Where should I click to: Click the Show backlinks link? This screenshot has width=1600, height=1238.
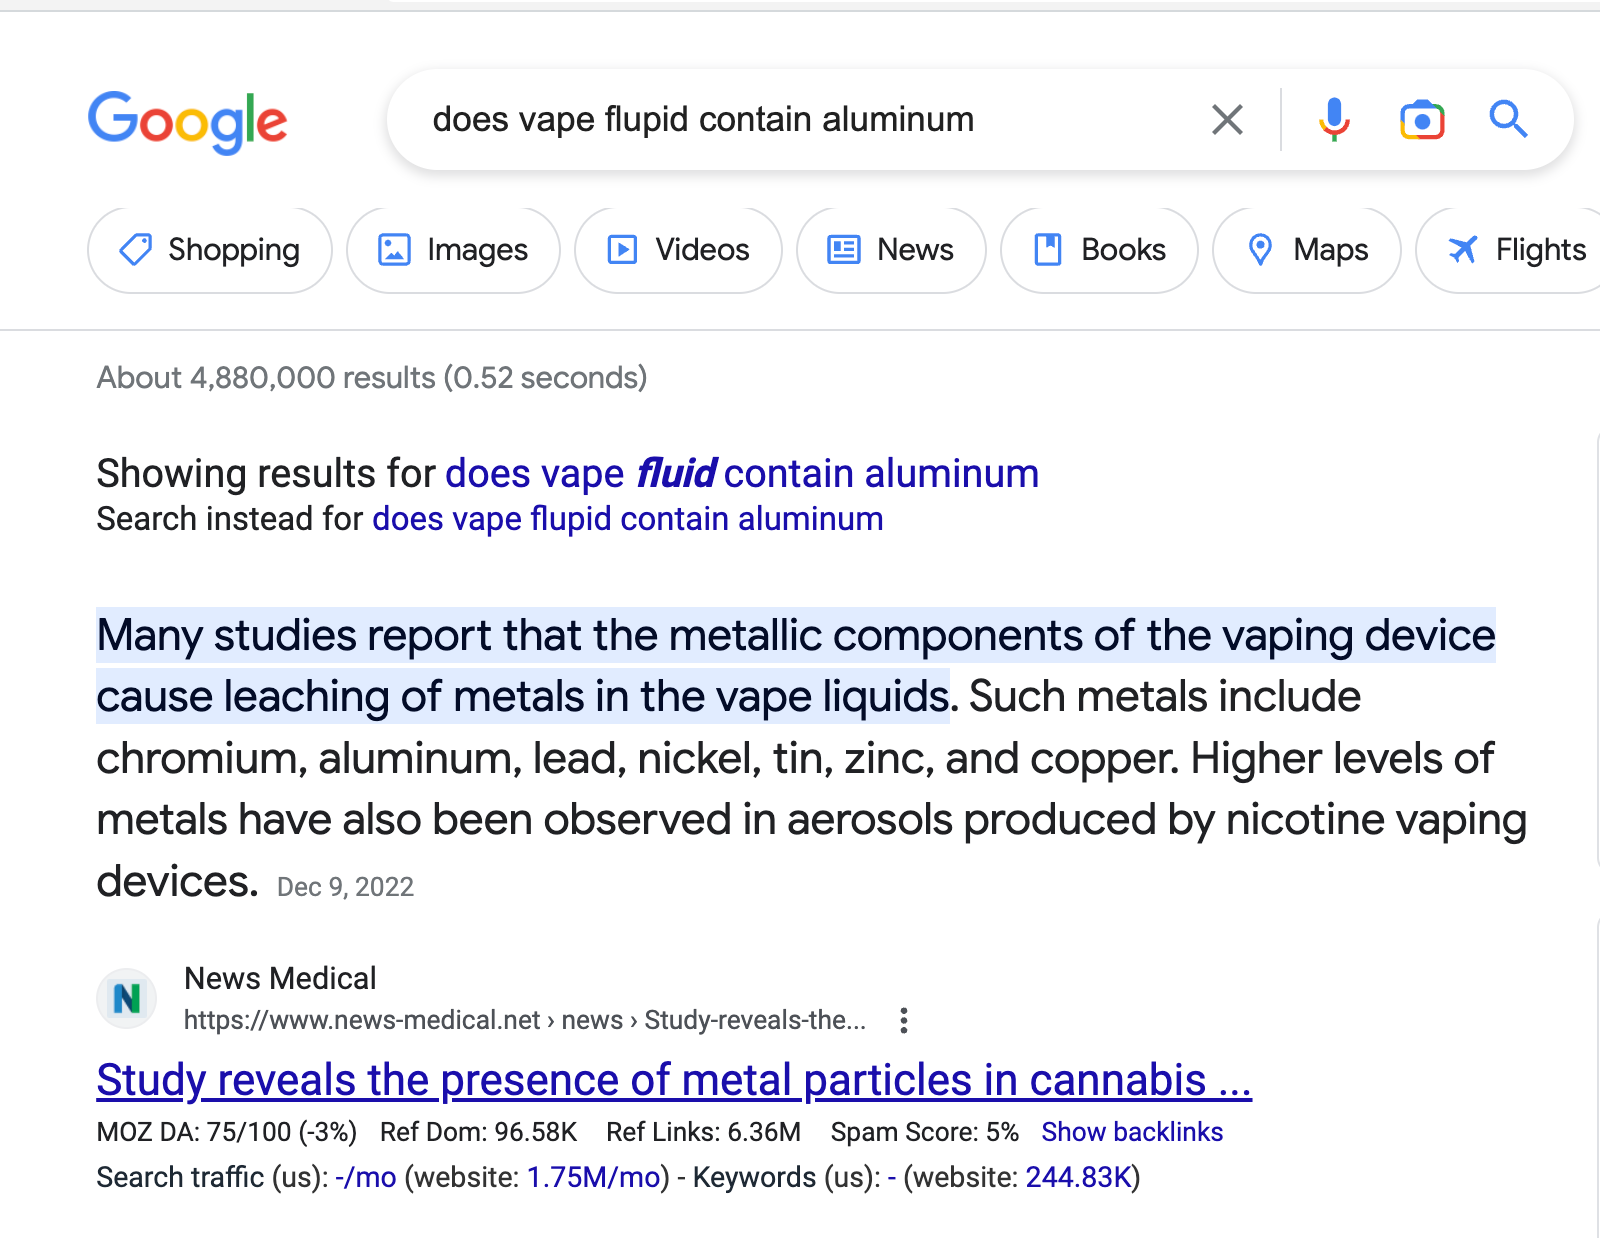pos(1132,1132)
